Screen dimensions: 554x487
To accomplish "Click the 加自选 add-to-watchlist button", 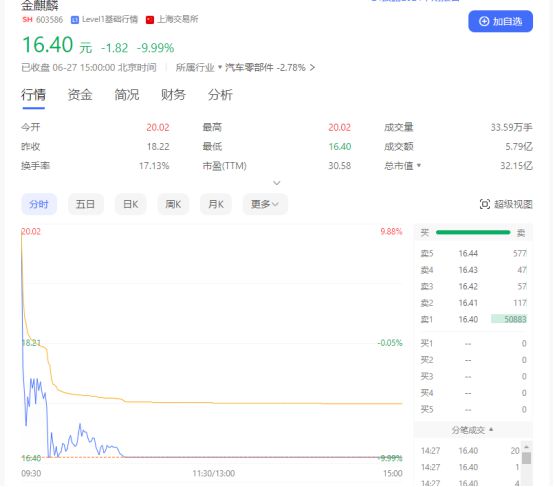I will [x=500, y=21].
